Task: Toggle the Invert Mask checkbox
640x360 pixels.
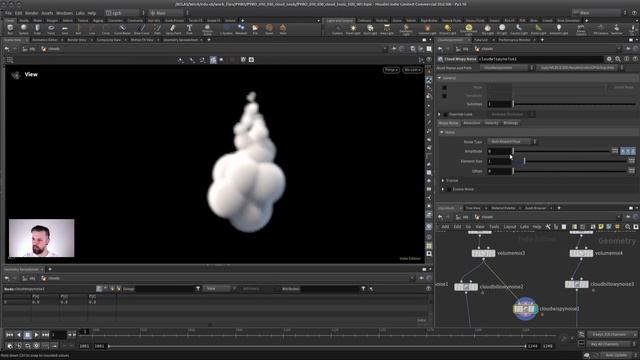Action: click(610, 87)
